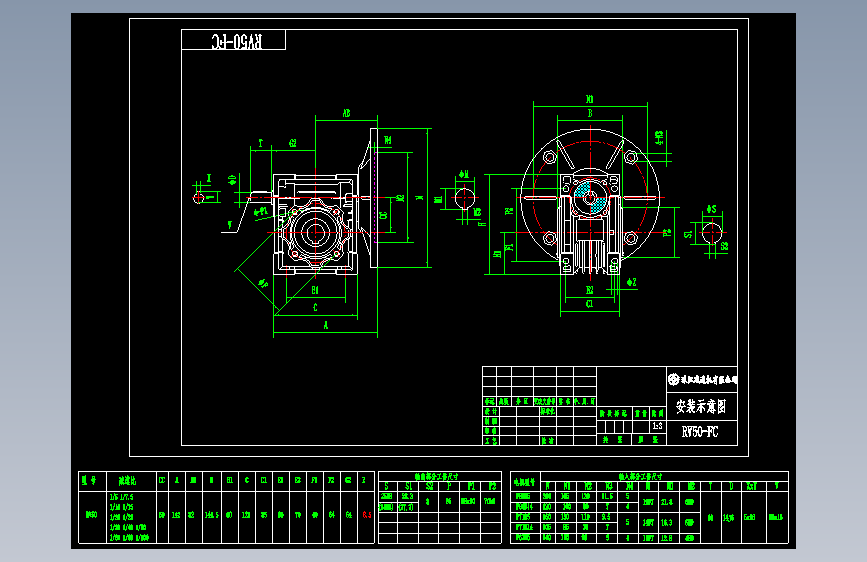Select the 1/5 1/7.5 ratio entry
This screenshot has width=867, height=562.
(121, 497)
